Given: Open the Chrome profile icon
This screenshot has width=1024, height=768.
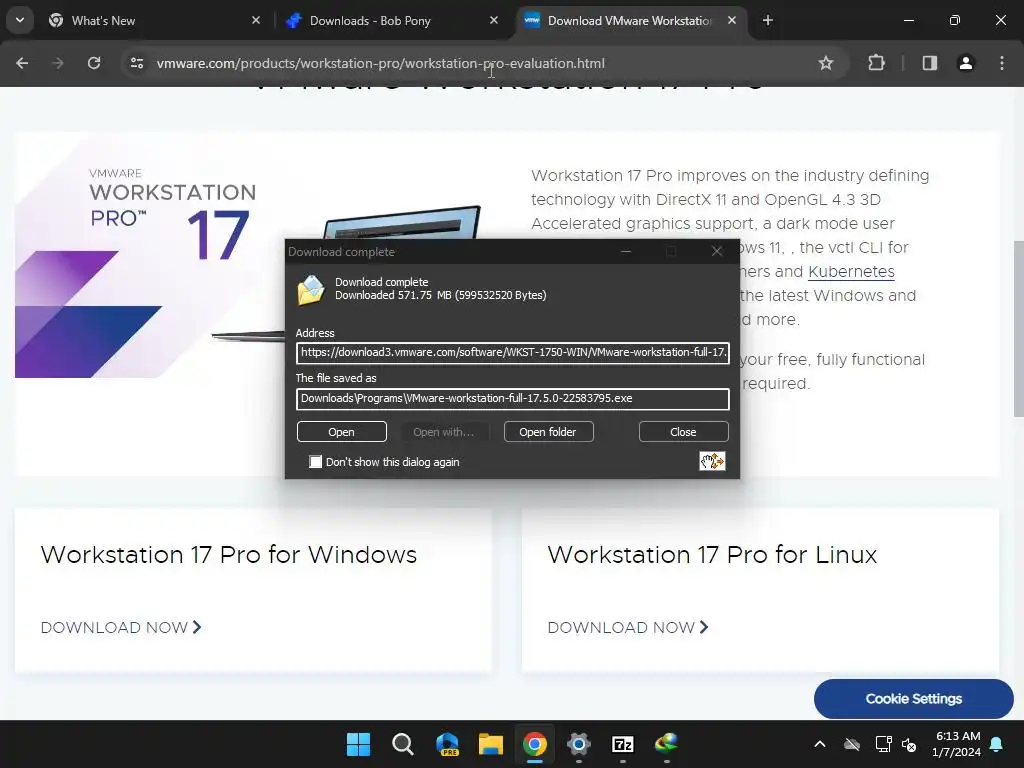Looking at the screenshot, I should pyautogui.click(x=965, y=63).
